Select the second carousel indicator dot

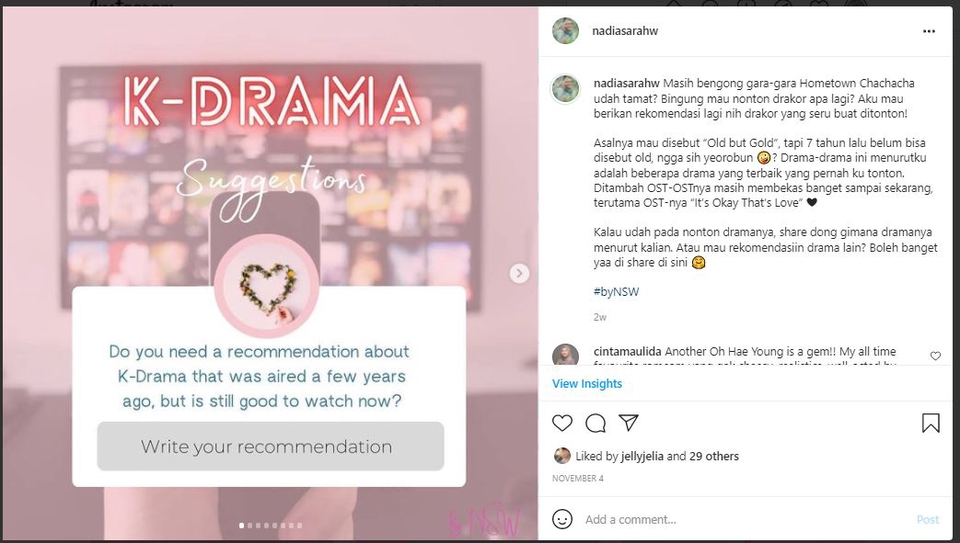[250, 525]
